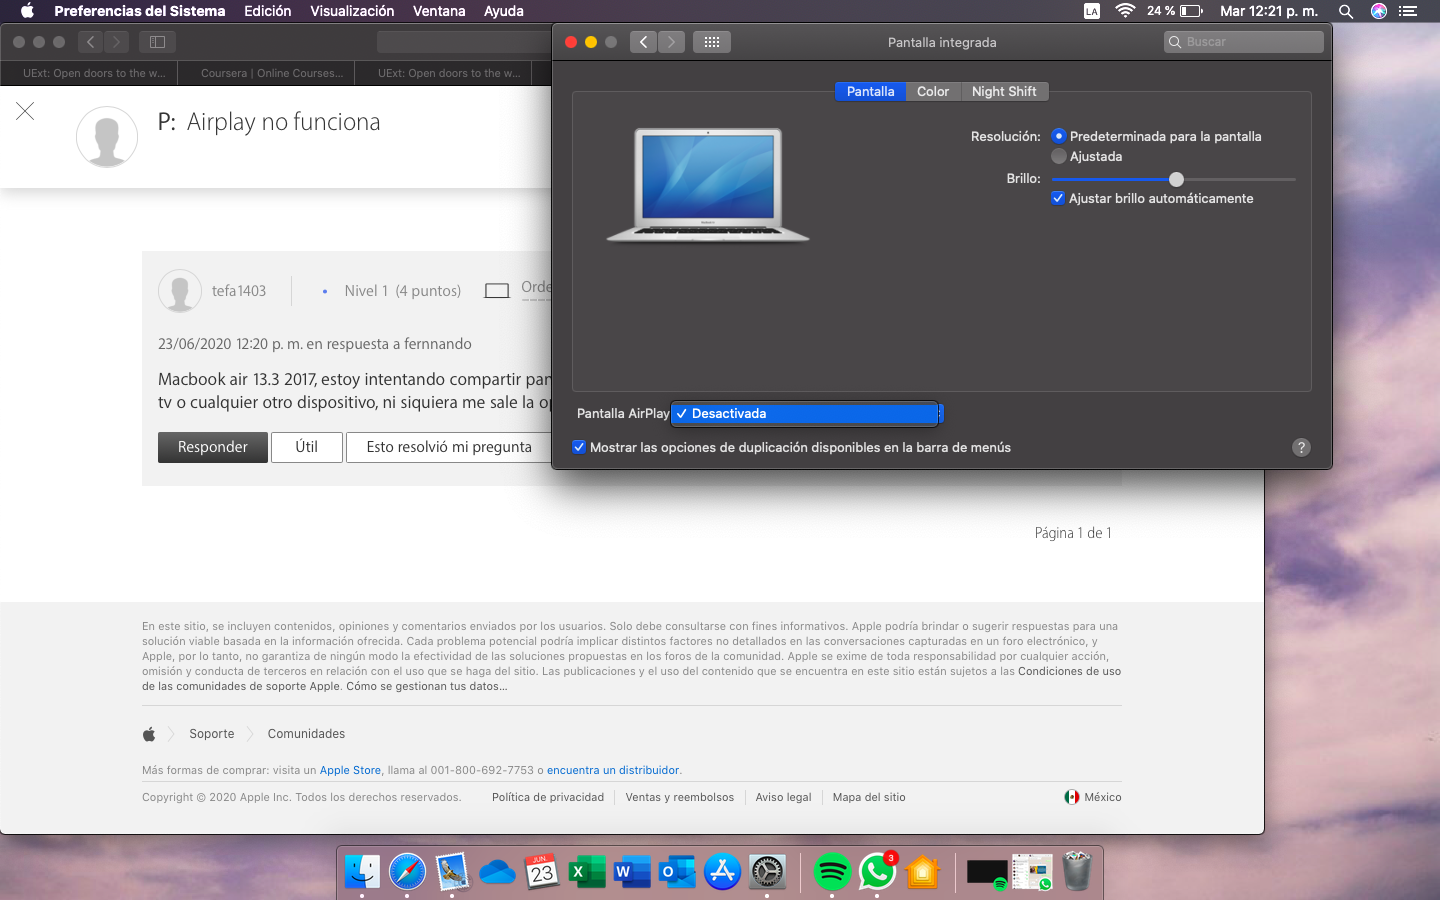This screenshot has width=1440, height=900.
Task: Open WhatsApp from the dock
Action: pos(877,872)
